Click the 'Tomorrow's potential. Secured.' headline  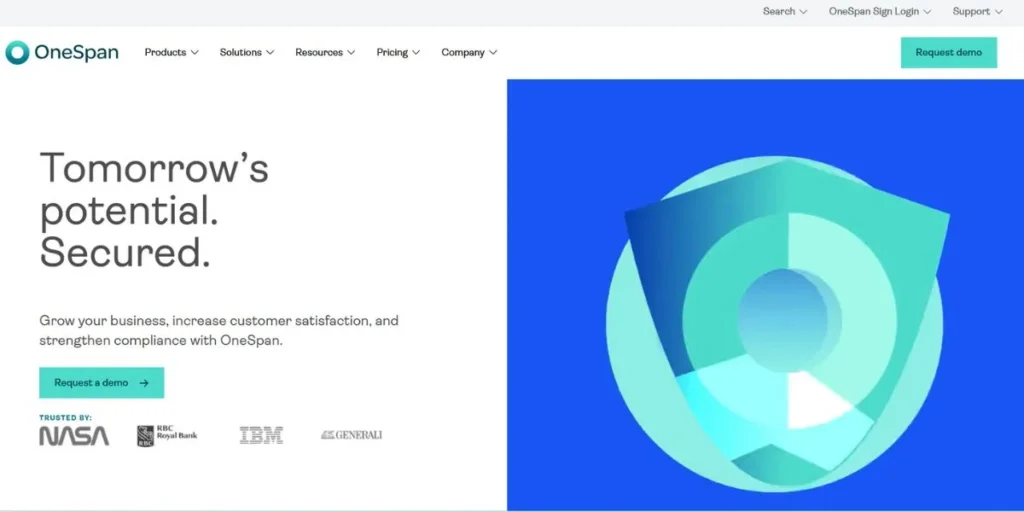[154, 210]
